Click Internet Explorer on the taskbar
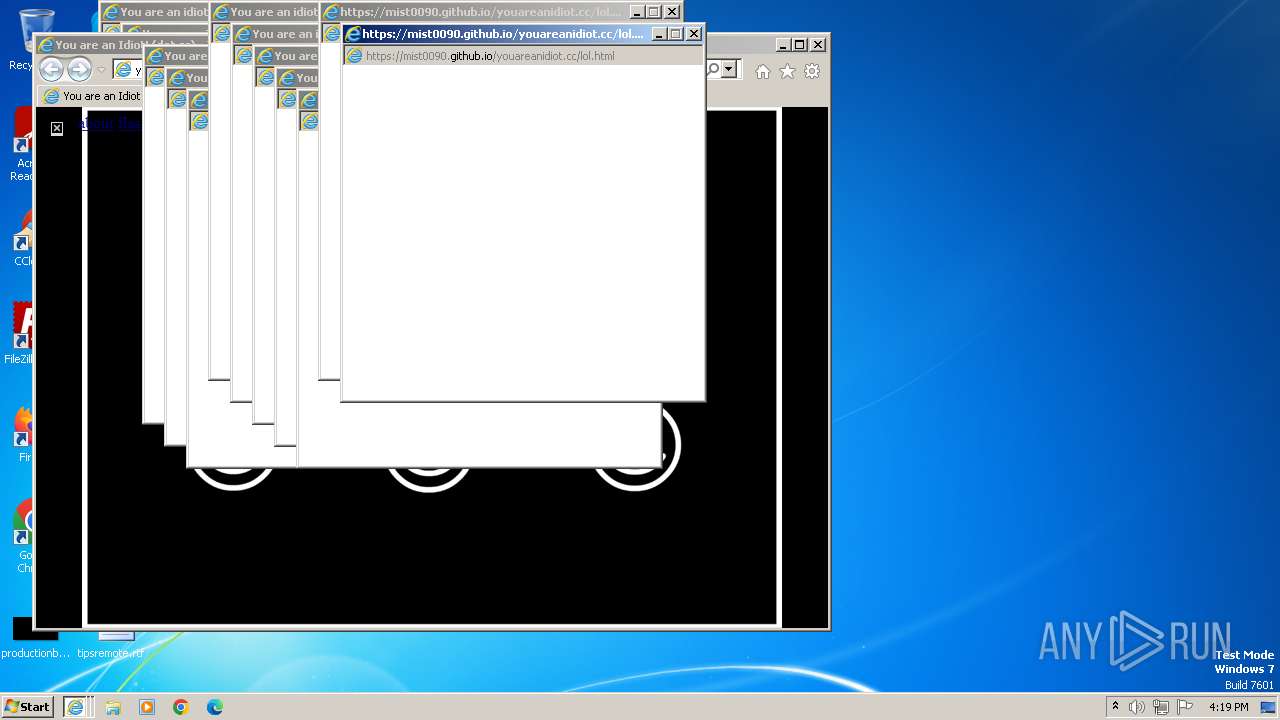The image size is (1280, 720). [x=76, y=707]
